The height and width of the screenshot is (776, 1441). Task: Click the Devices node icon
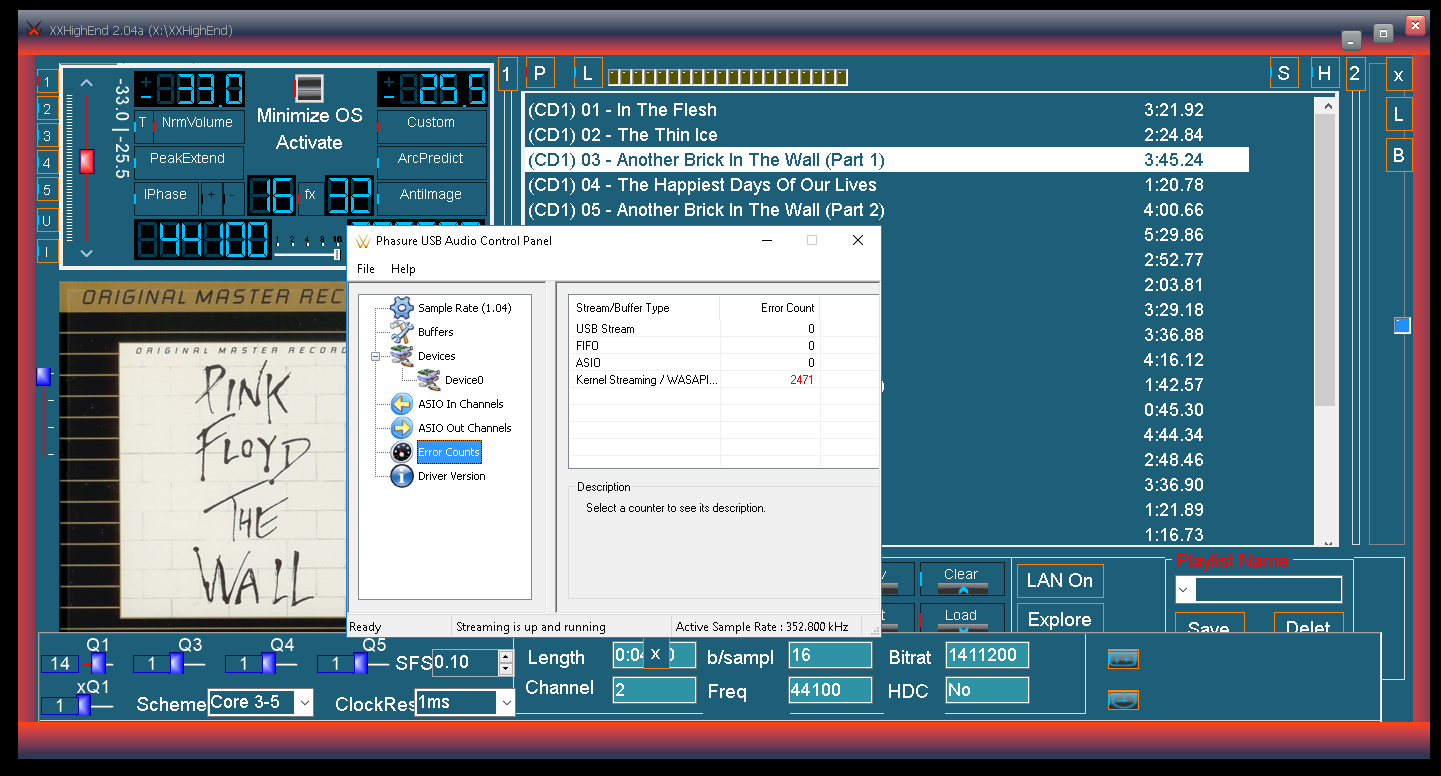[x=401, y=356]
